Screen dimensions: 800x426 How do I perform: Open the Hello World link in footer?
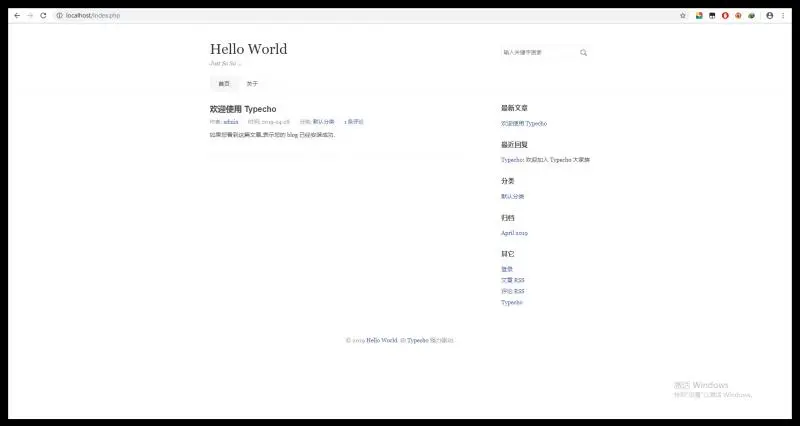pos(382,340)
